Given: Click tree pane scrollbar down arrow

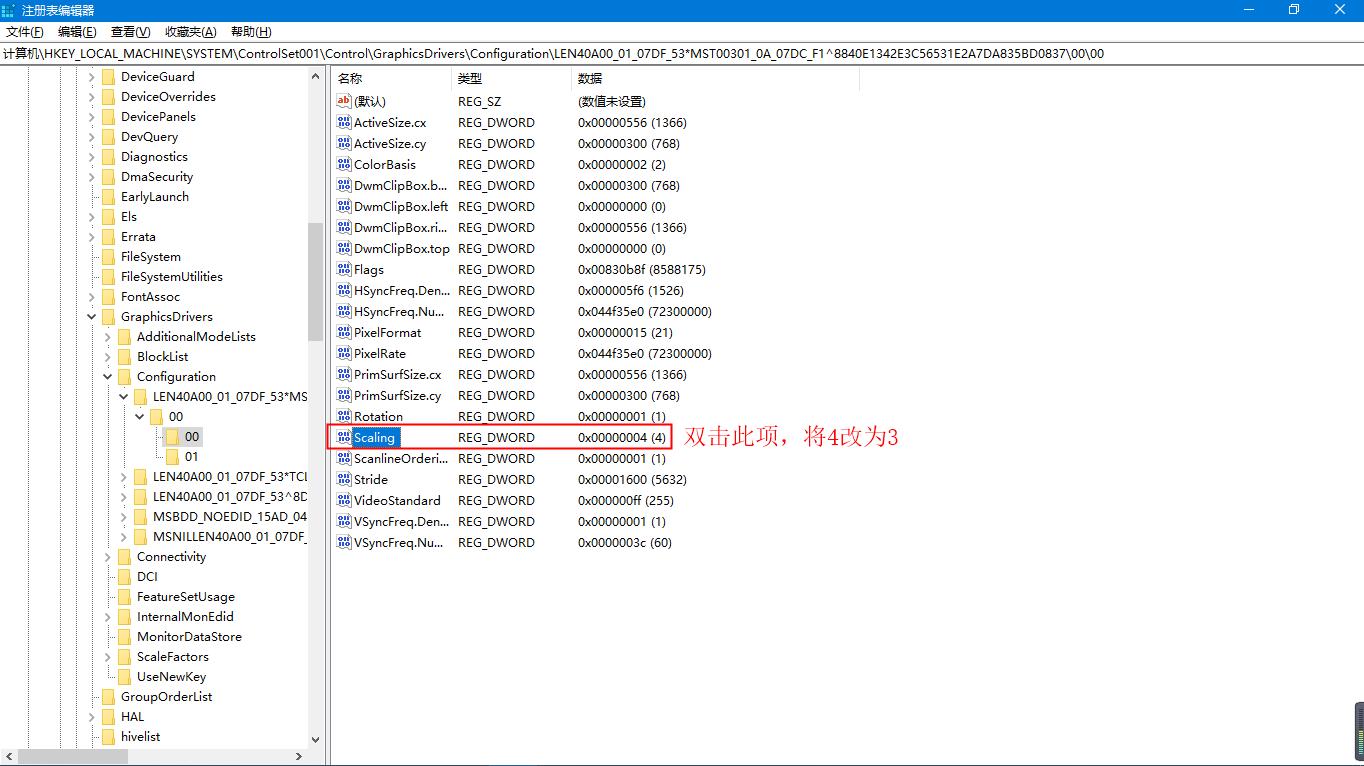Looking at the screenshot, I should point(316,740).
